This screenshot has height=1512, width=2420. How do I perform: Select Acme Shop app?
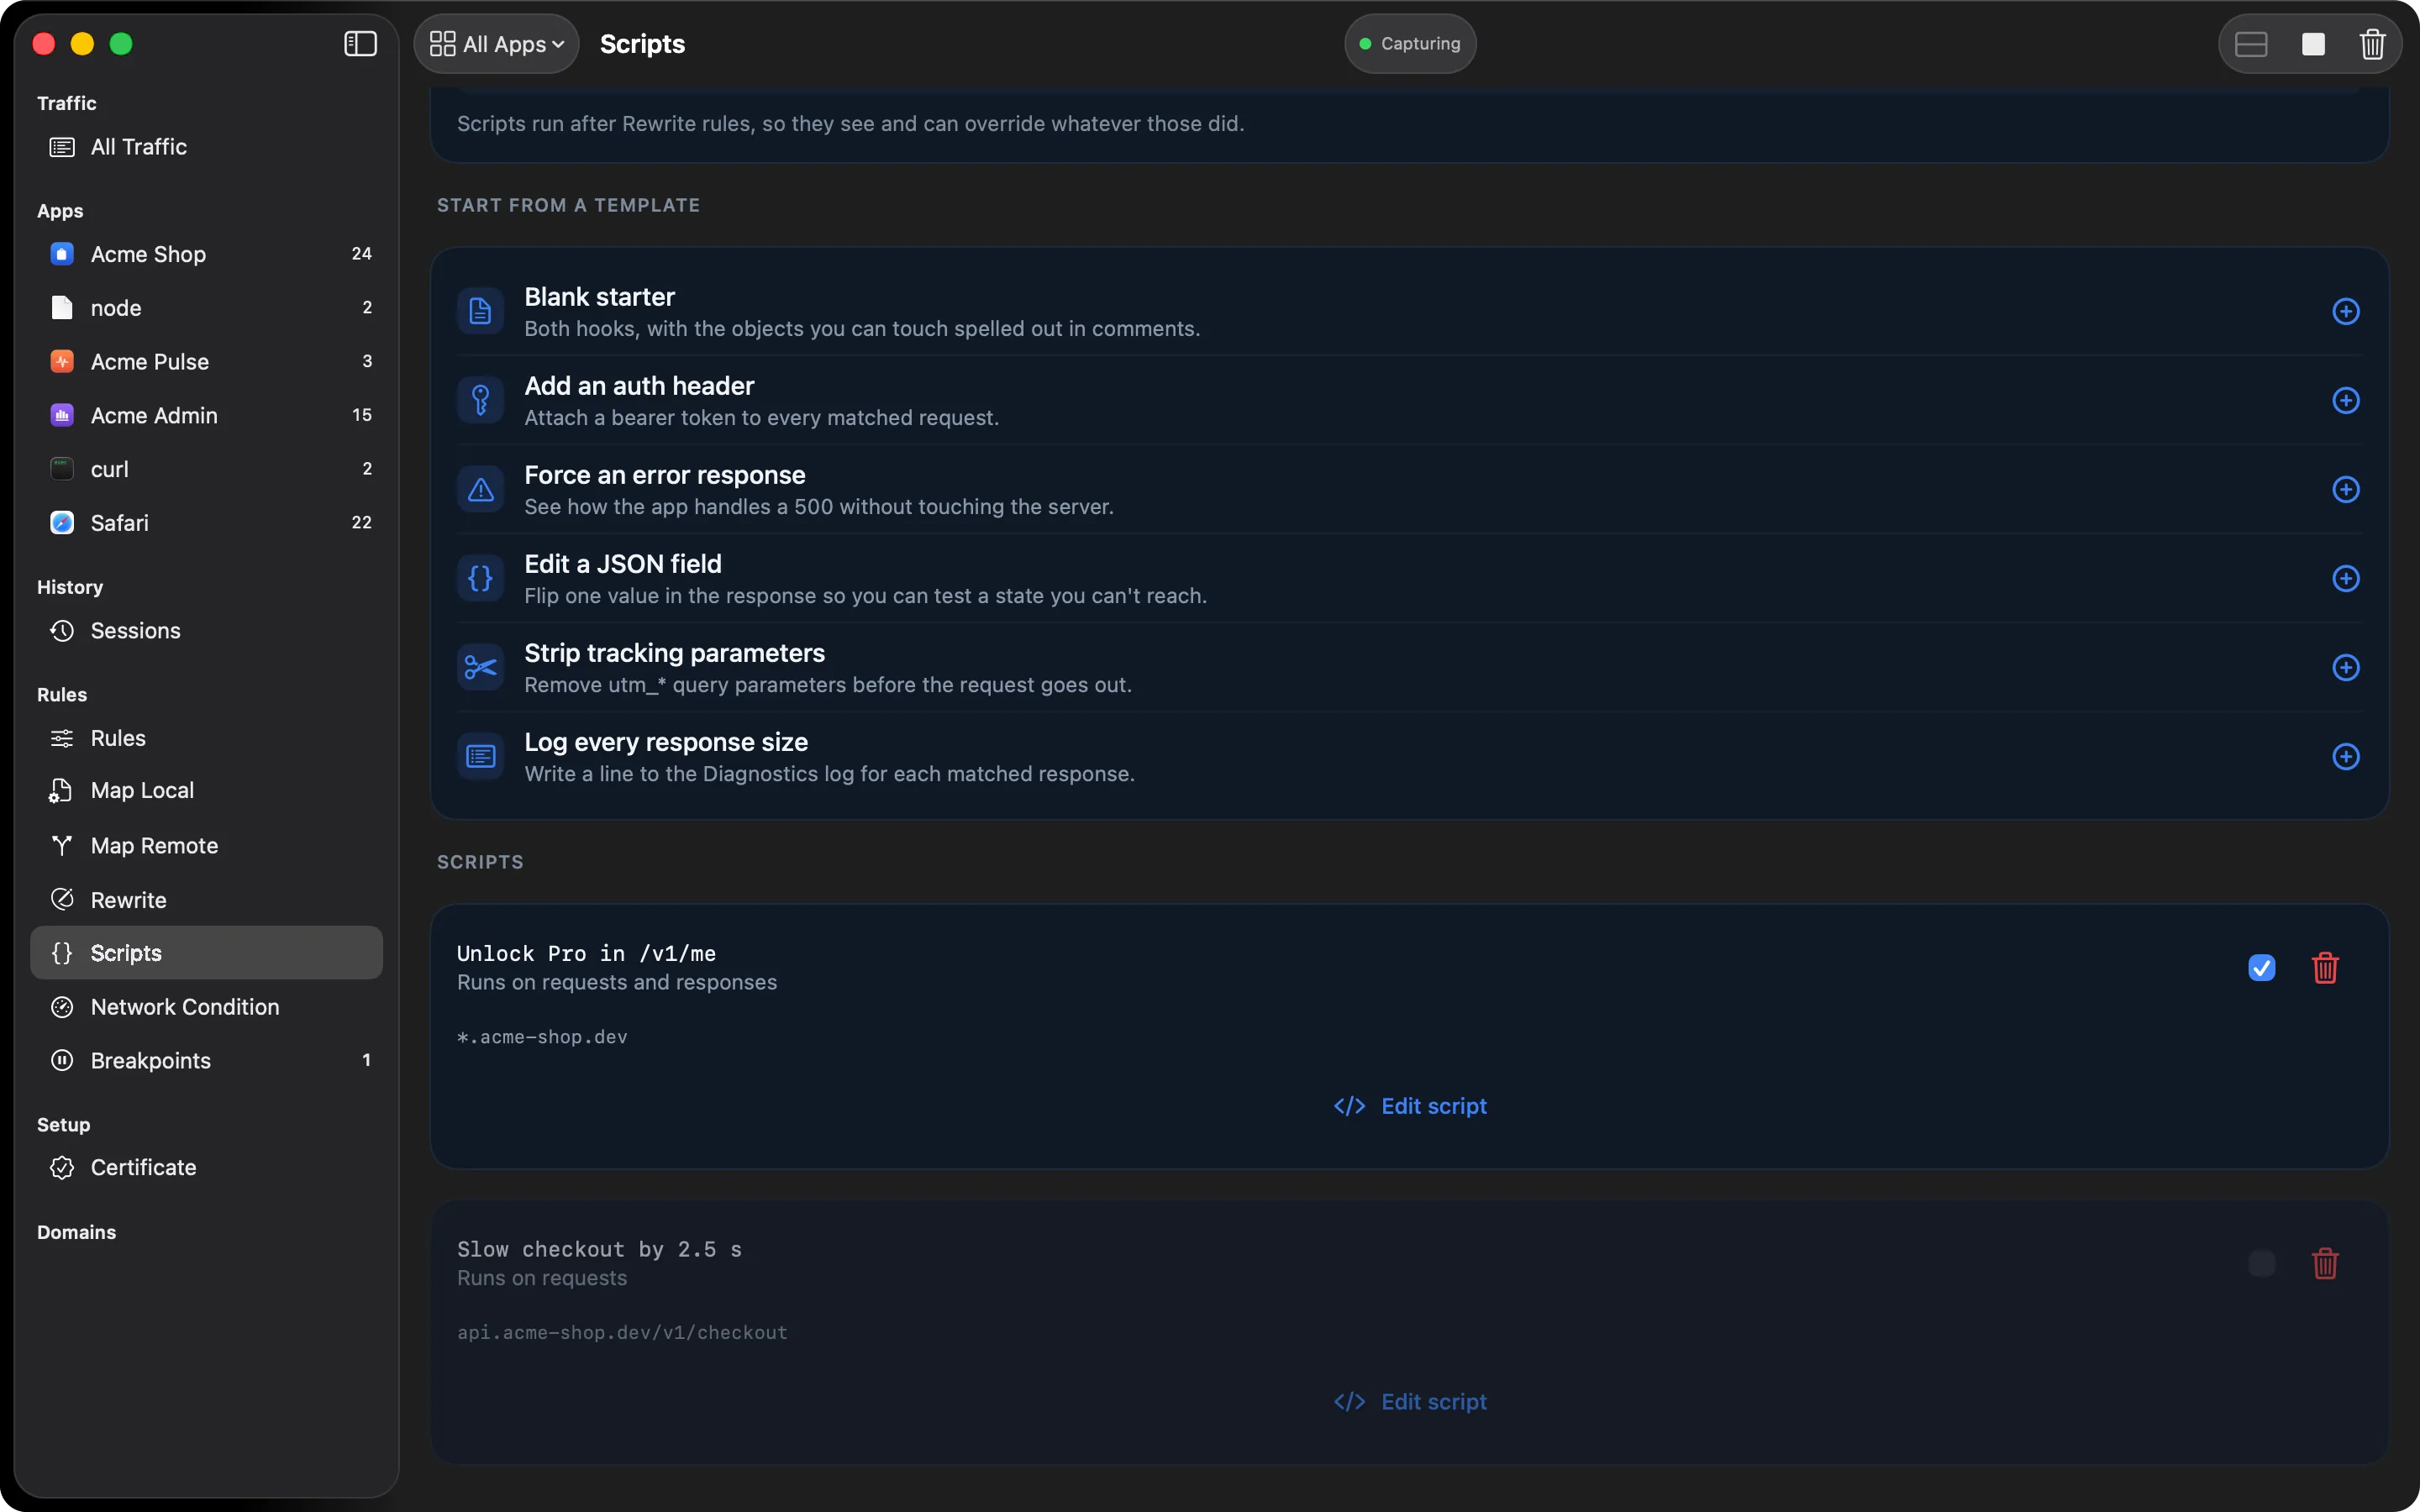(207, 254)
